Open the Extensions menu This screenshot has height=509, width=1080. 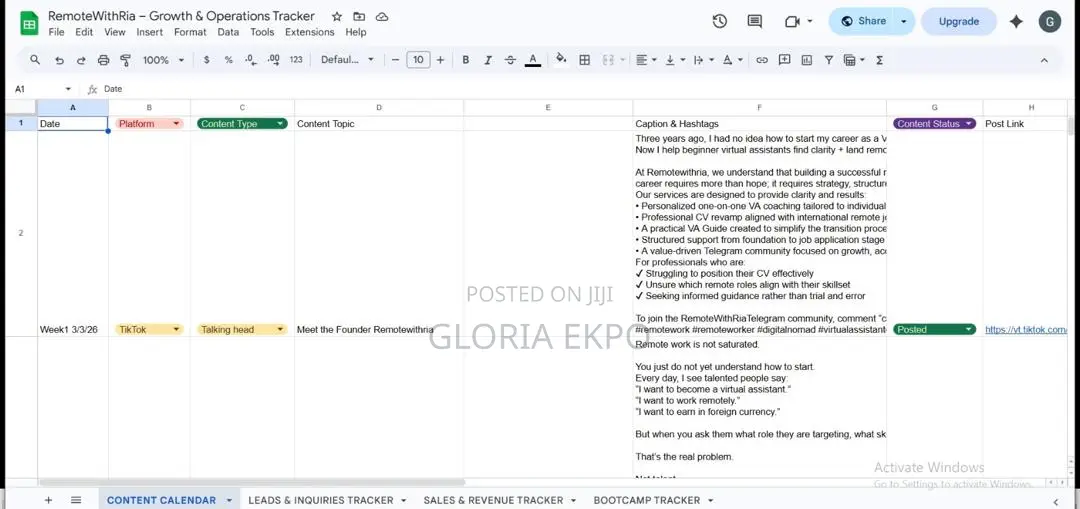point(311,32)
